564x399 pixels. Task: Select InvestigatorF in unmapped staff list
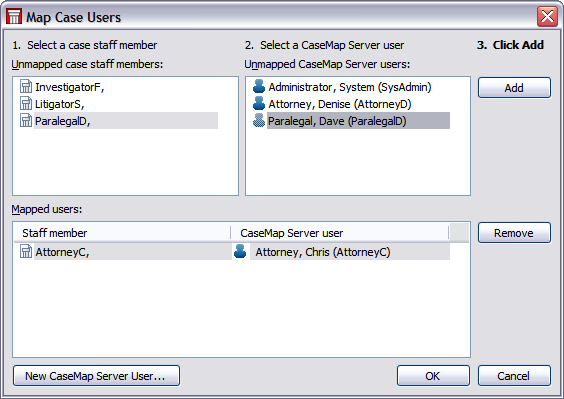tap(69, 87)
